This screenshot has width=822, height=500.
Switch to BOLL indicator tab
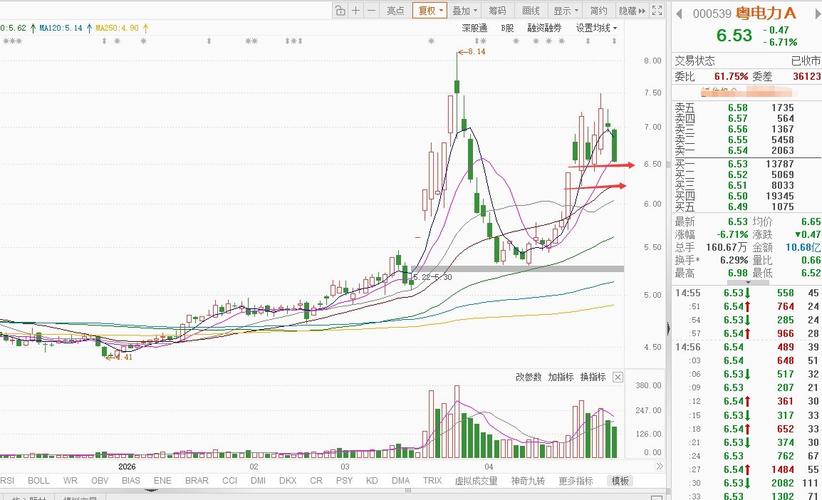(38, 481)
